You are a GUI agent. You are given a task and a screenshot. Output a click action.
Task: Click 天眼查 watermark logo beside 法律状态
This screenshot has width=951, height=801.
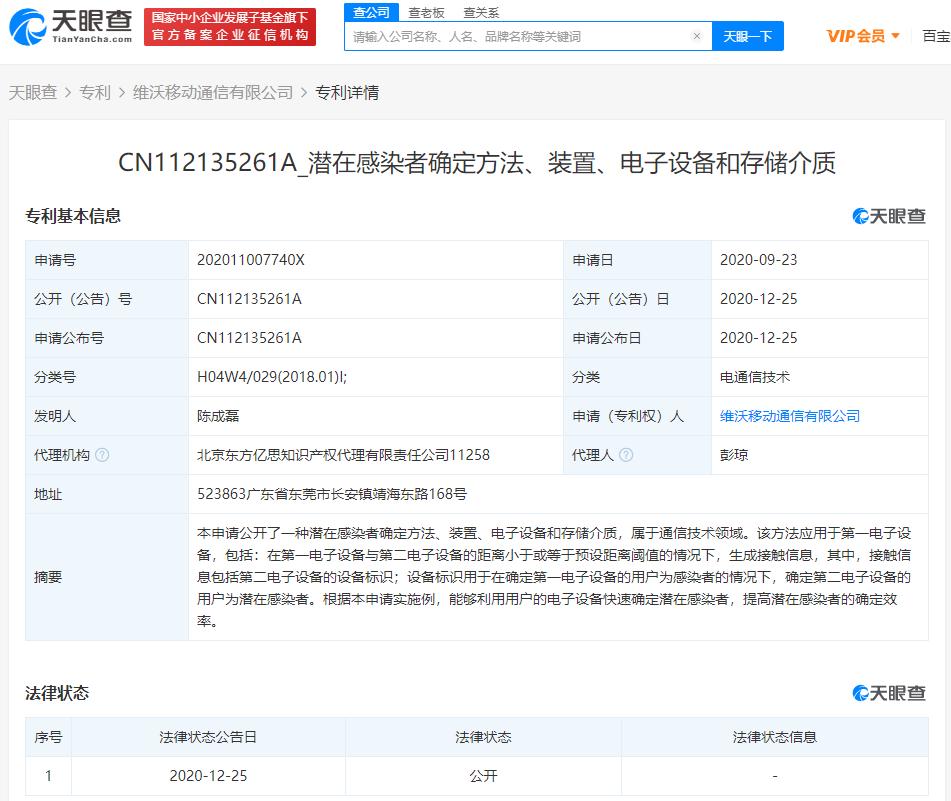tap(889, 693)
